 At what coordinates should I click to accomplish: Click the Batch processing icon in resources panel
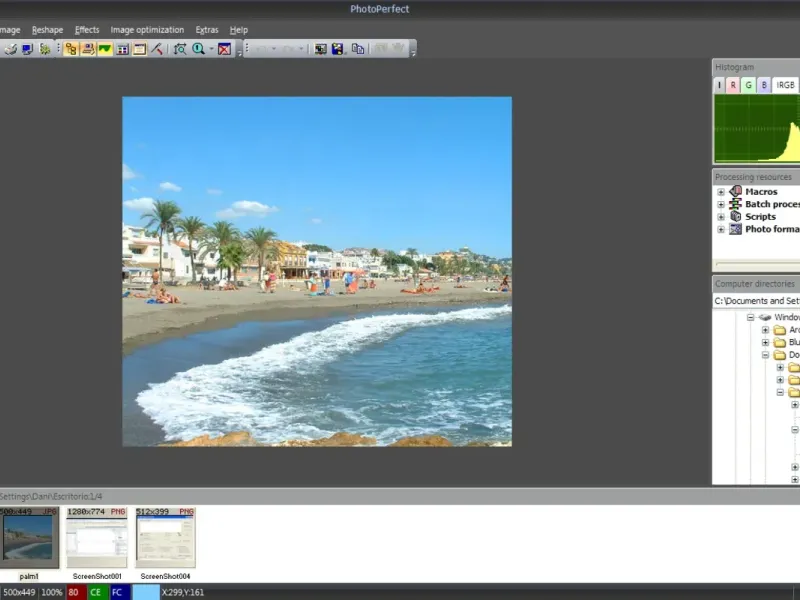point(735,204)
